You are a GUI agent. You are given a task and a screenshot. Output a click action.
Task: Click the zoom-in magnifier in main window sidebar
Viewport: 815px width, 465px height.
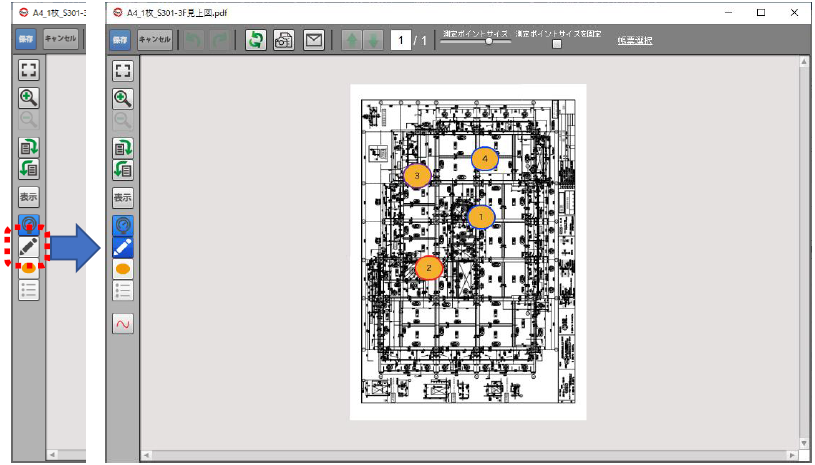click(123, 98)
